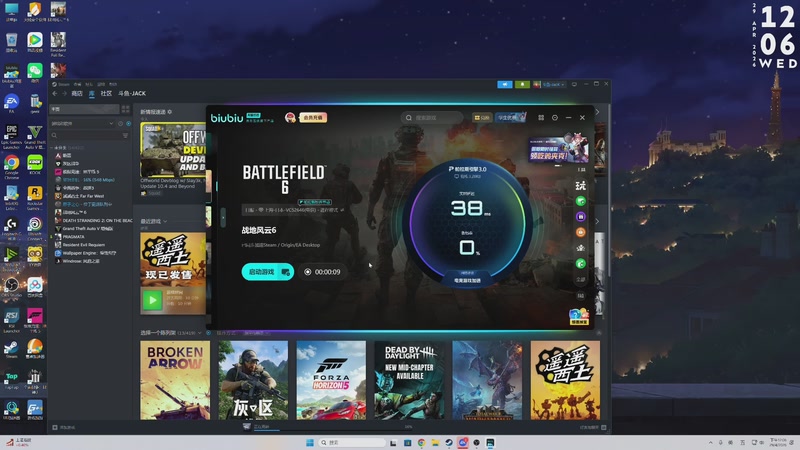Select DEATH STRANDING 2 in Steam library list
The width and height of the screenshot is (800, 450).
pyautogui.click(x=93, y=220)
